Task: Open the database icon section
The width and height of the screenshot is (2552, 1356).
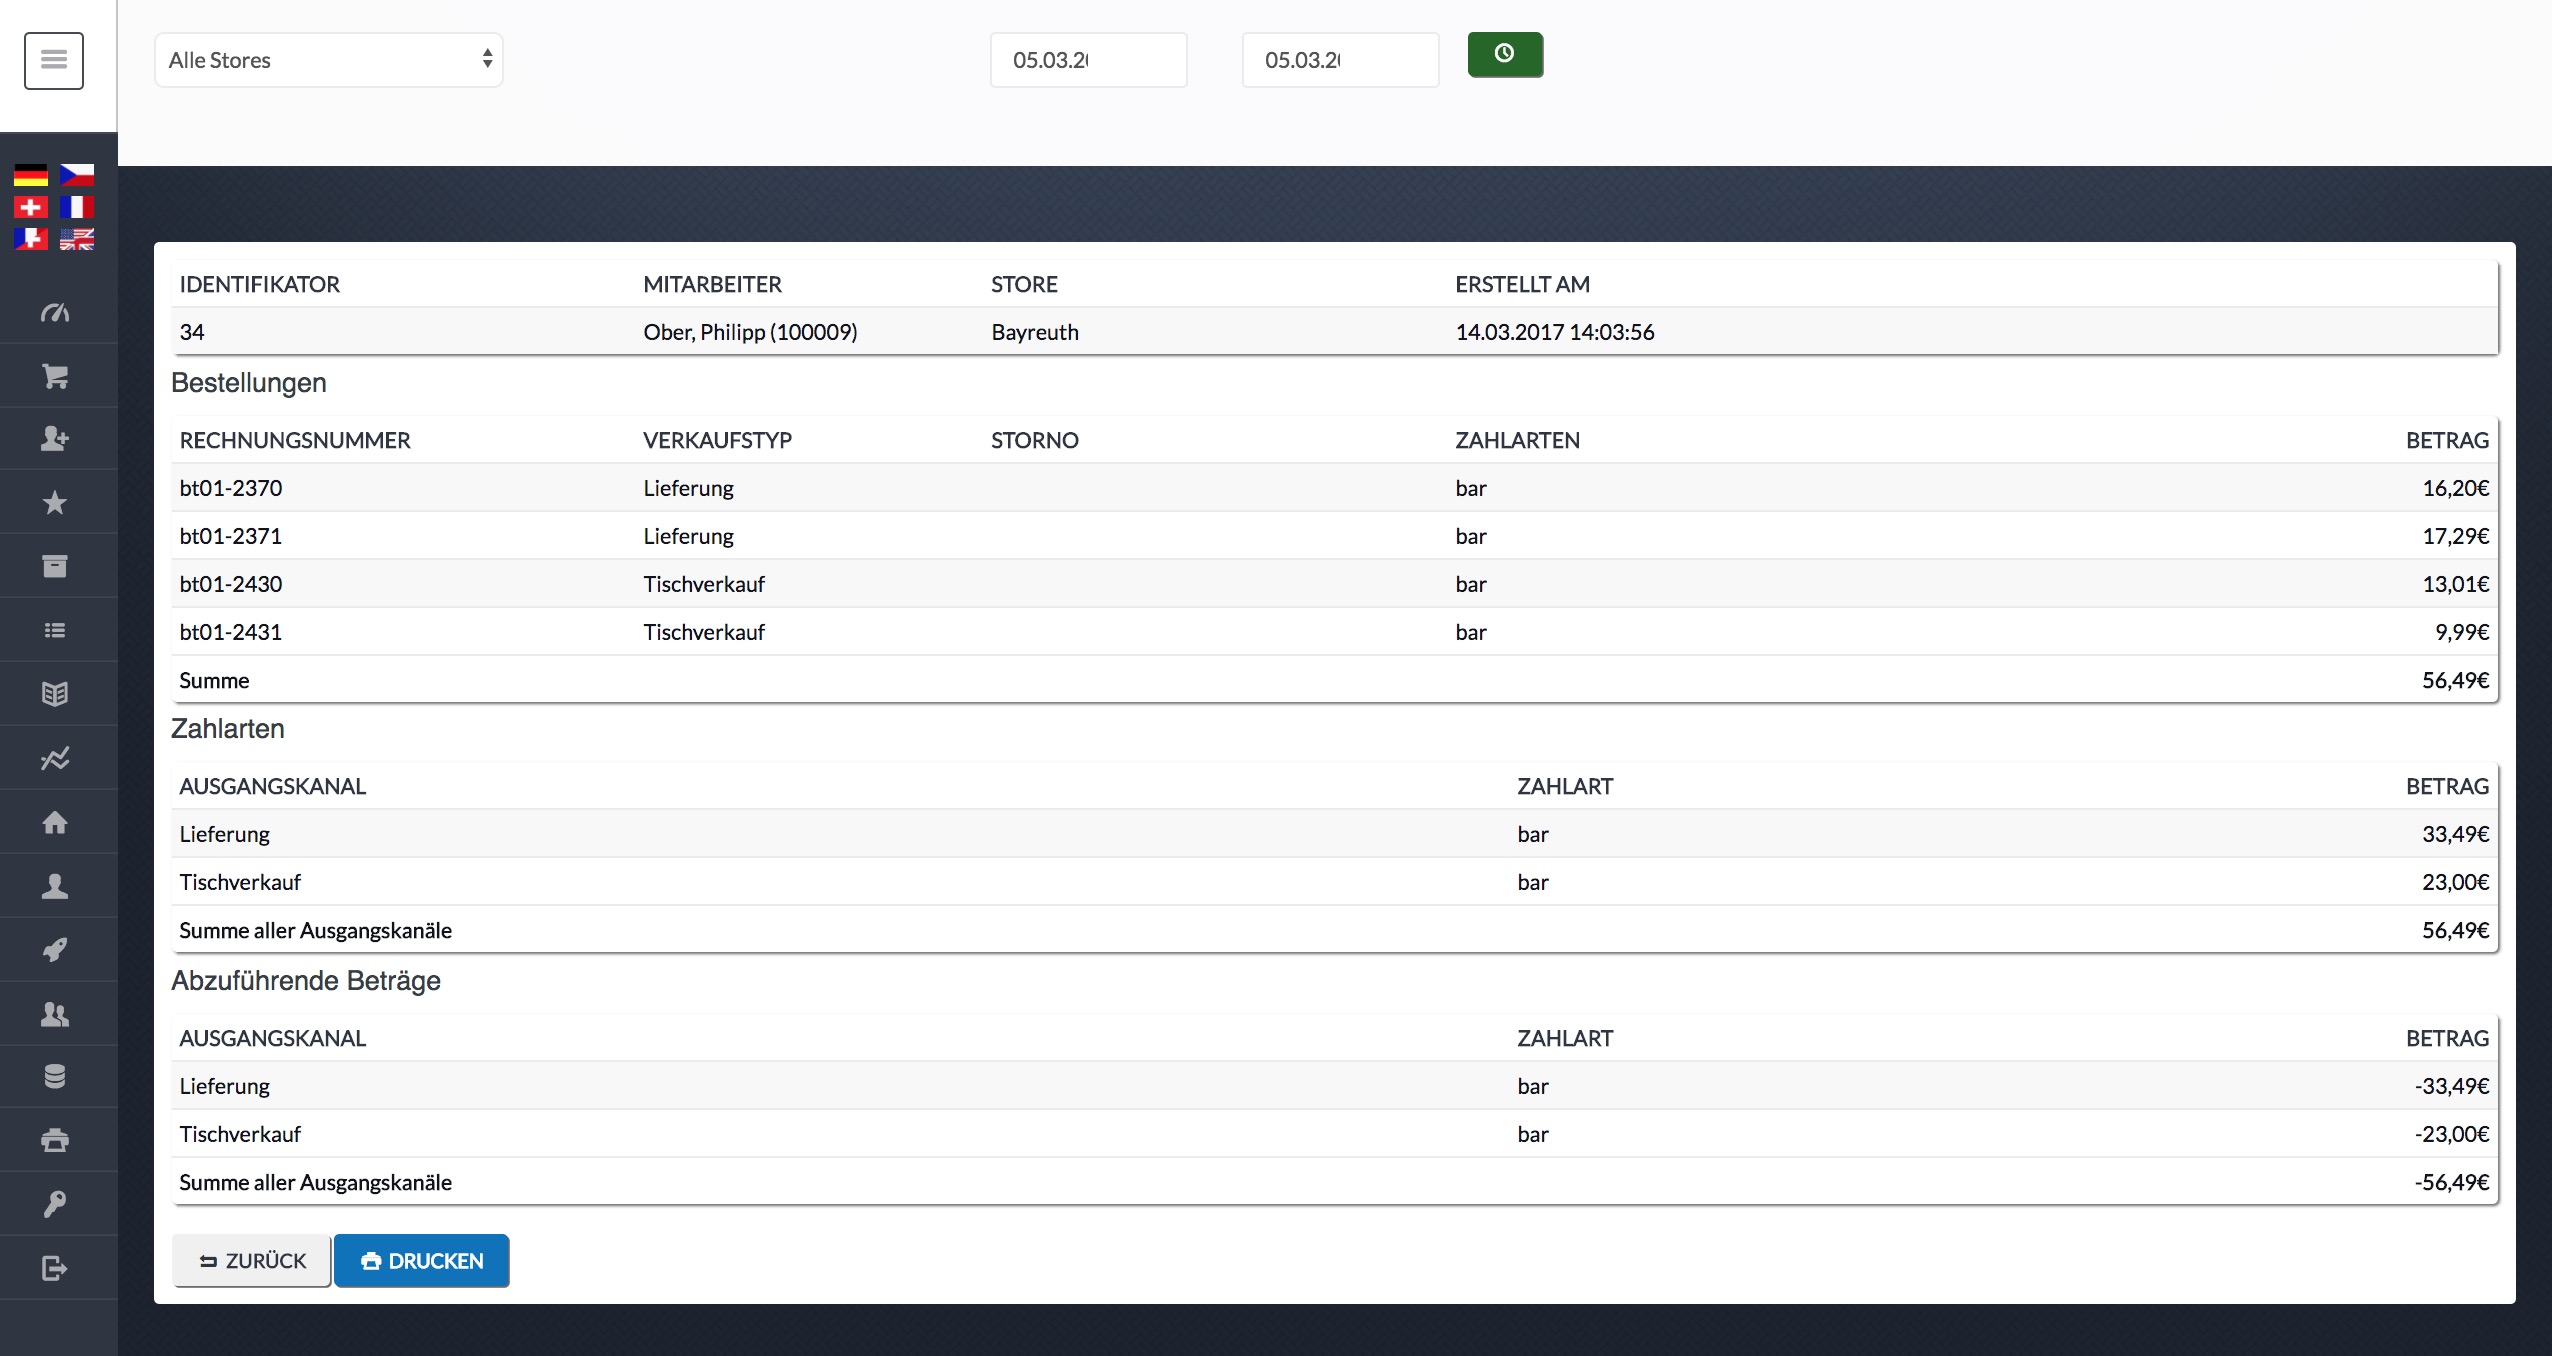Action: 55,1076
